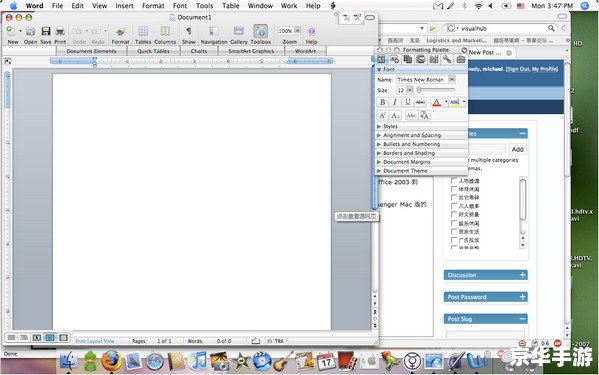Click the font Size slider track
599x375 pixels.
[437, 90]
